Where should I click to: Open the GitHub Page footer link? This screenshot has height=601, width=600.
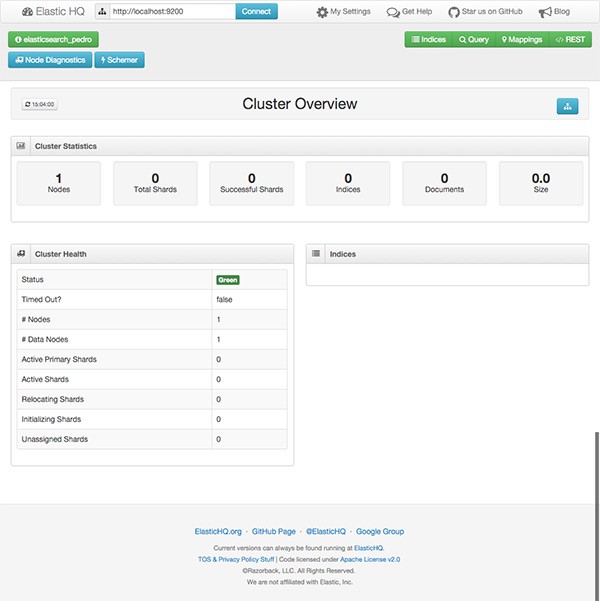(x=274, y=531)
